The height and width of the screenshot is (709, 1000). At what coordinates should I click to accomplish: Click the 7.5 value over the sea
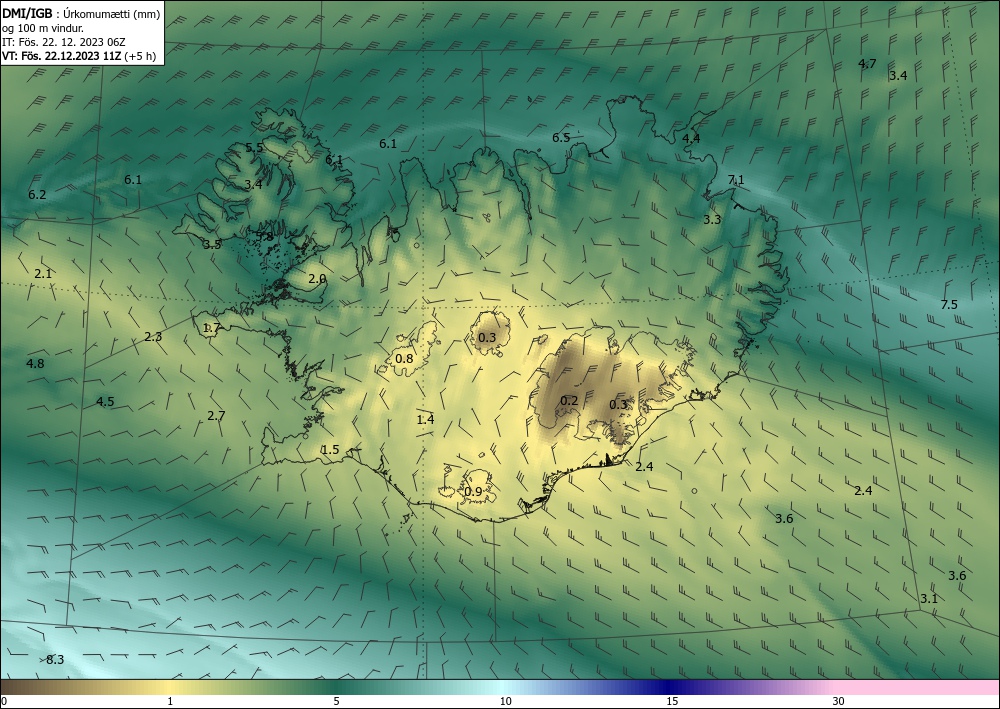tap(949, 305)
